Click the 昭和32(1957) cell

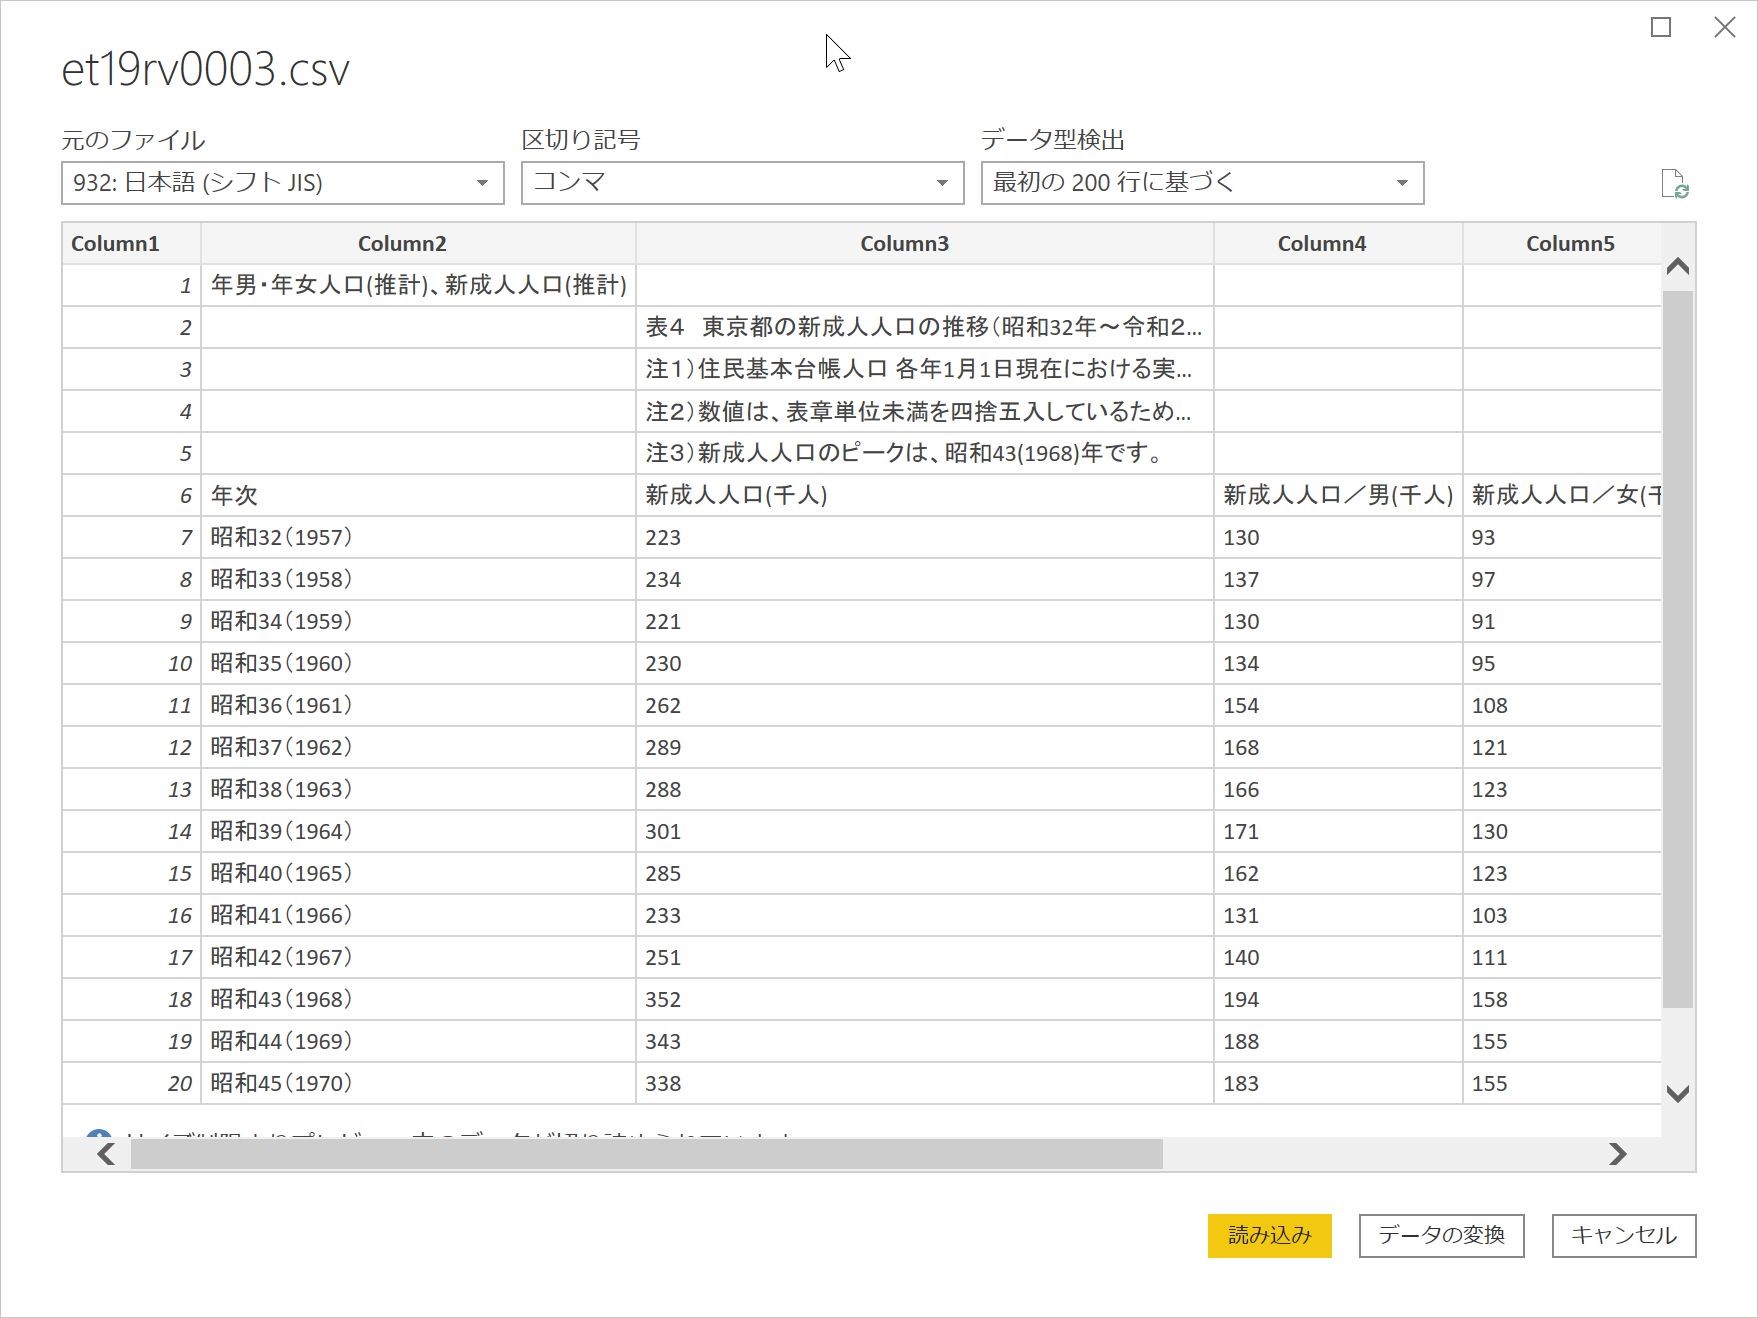pos(418,538)
